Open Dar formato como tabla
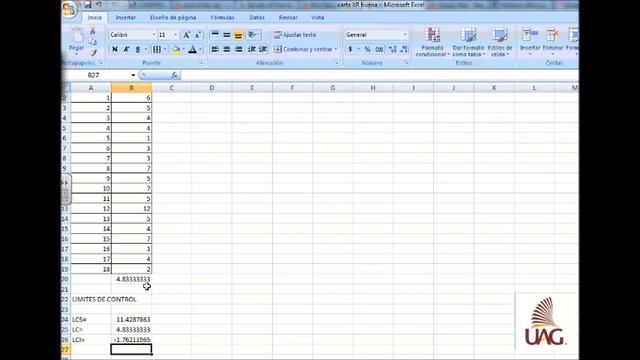This screenshot has height=360, width=640. (468, 42)
